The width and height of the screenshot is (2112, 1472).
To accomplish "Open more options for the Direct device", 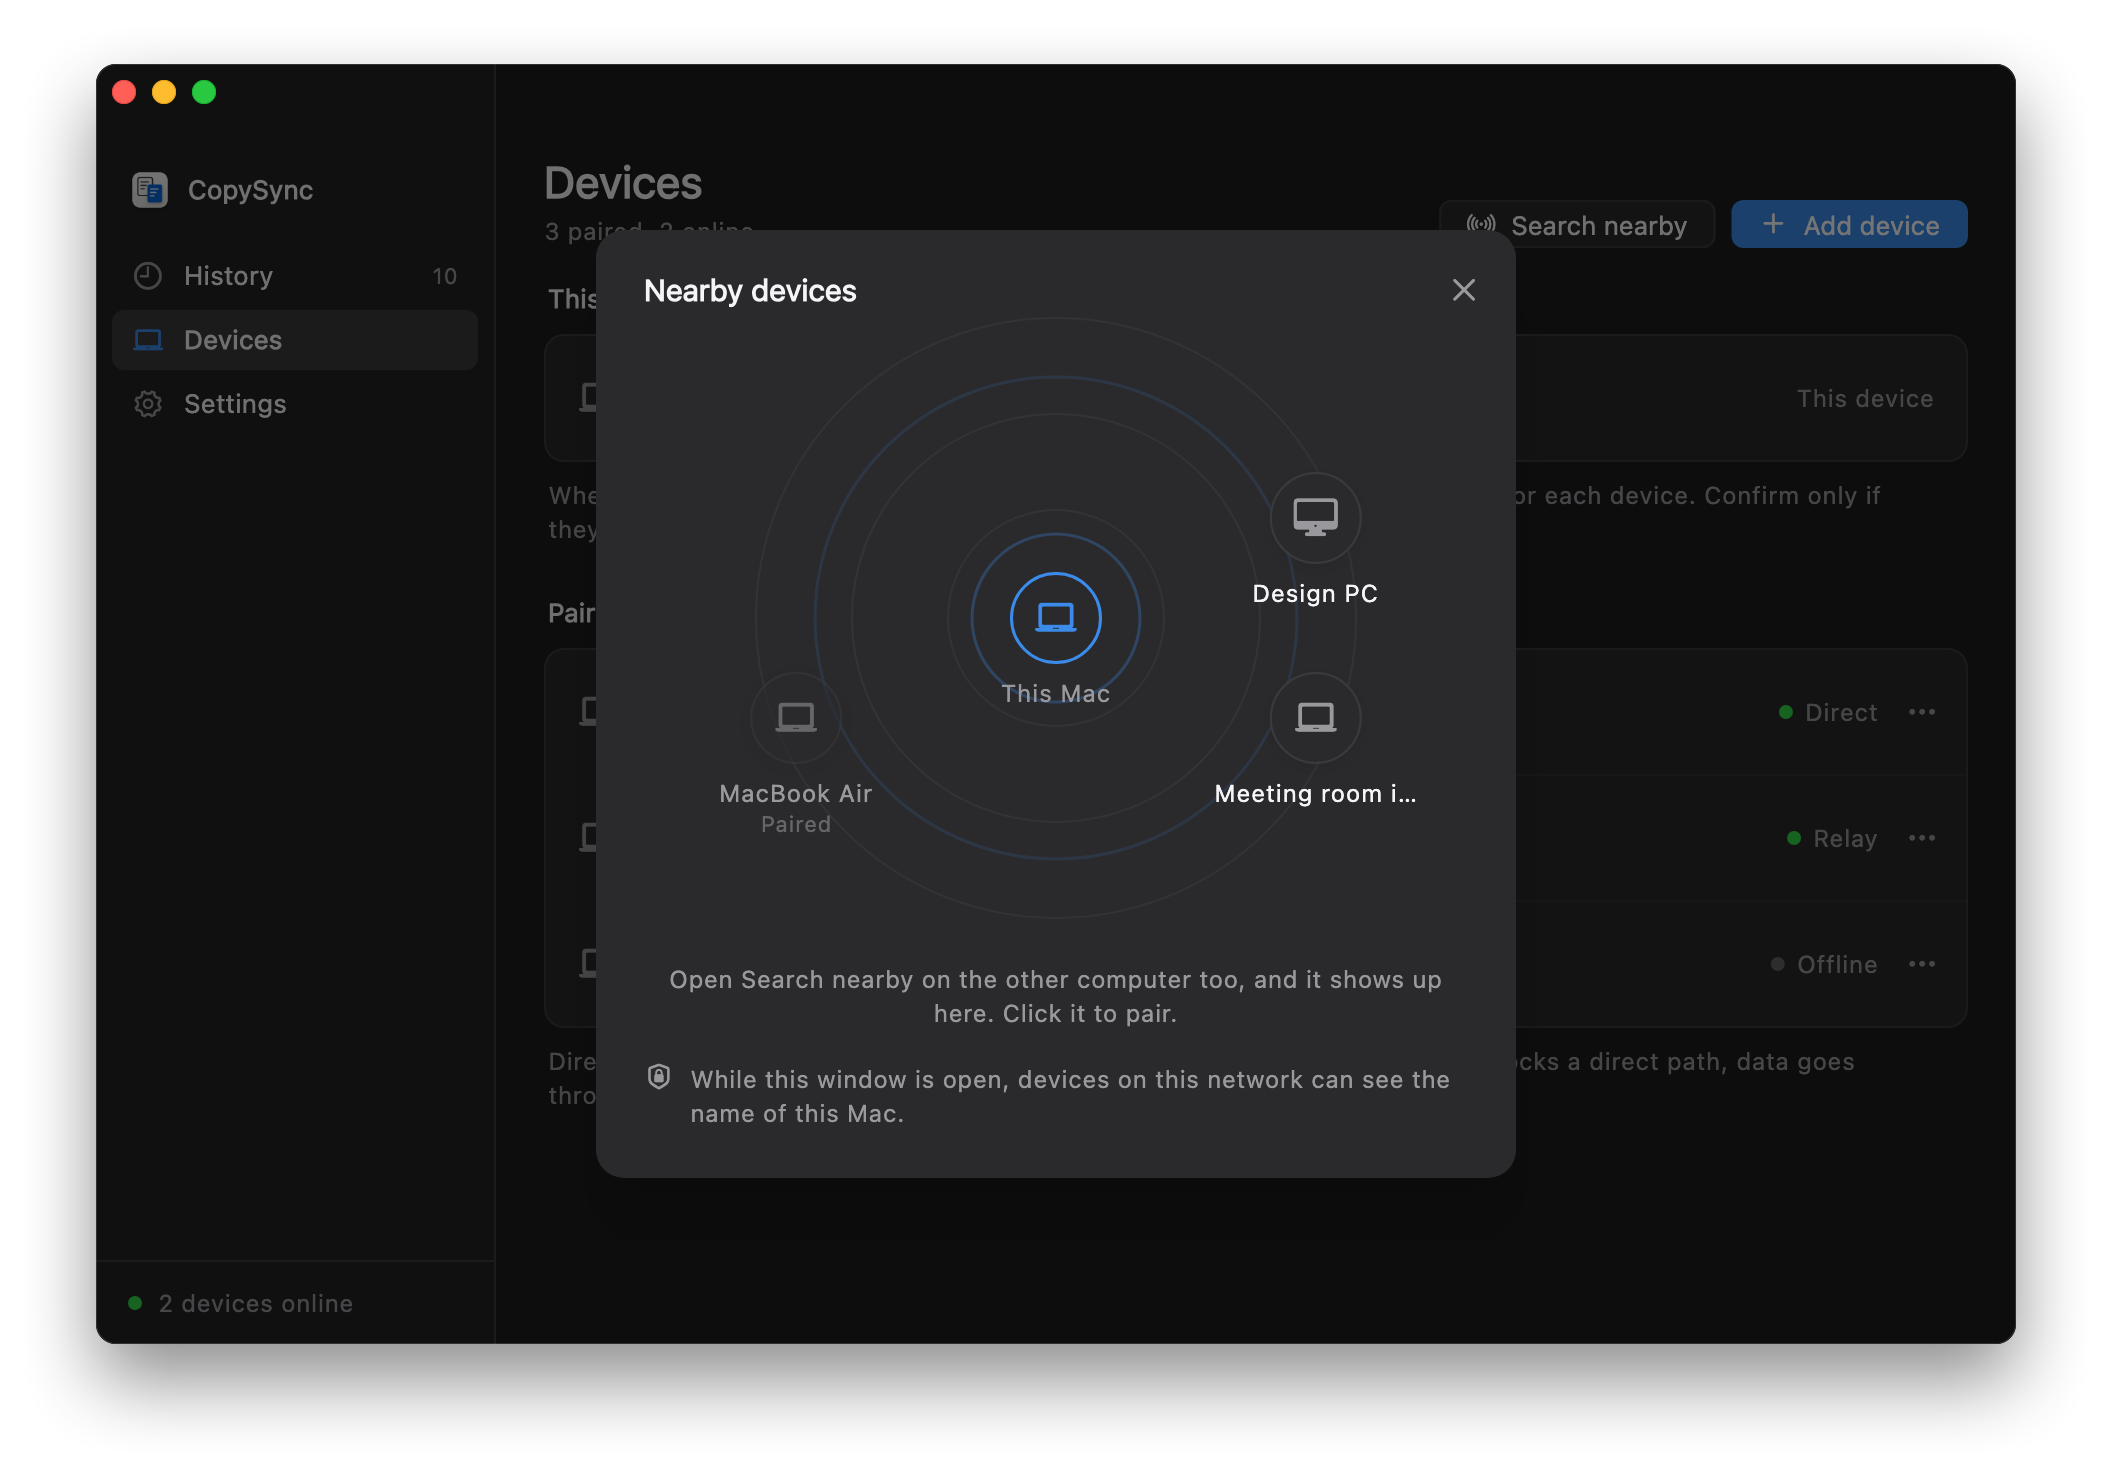I will [1921, 712].
